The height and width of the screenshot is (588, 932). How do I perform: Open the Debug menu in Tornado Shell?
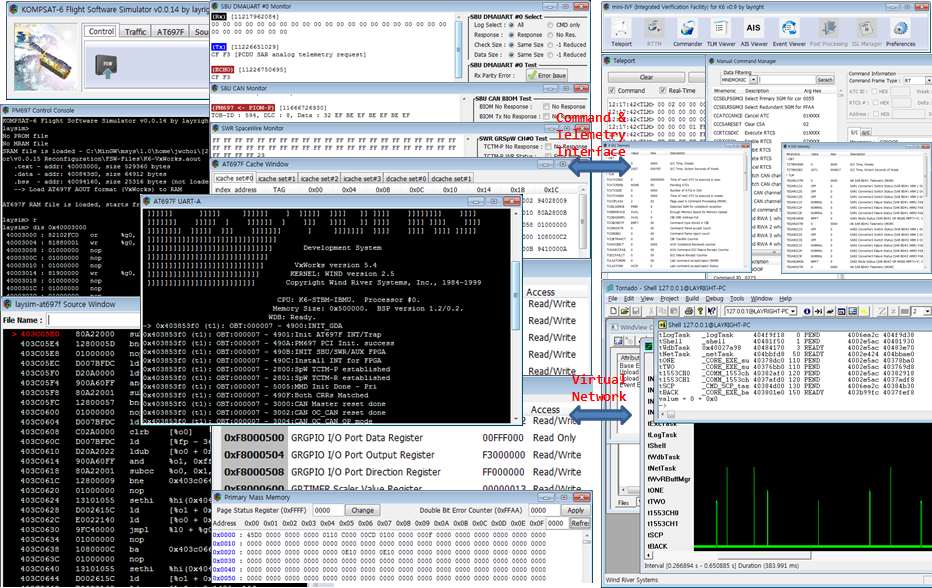715,299
